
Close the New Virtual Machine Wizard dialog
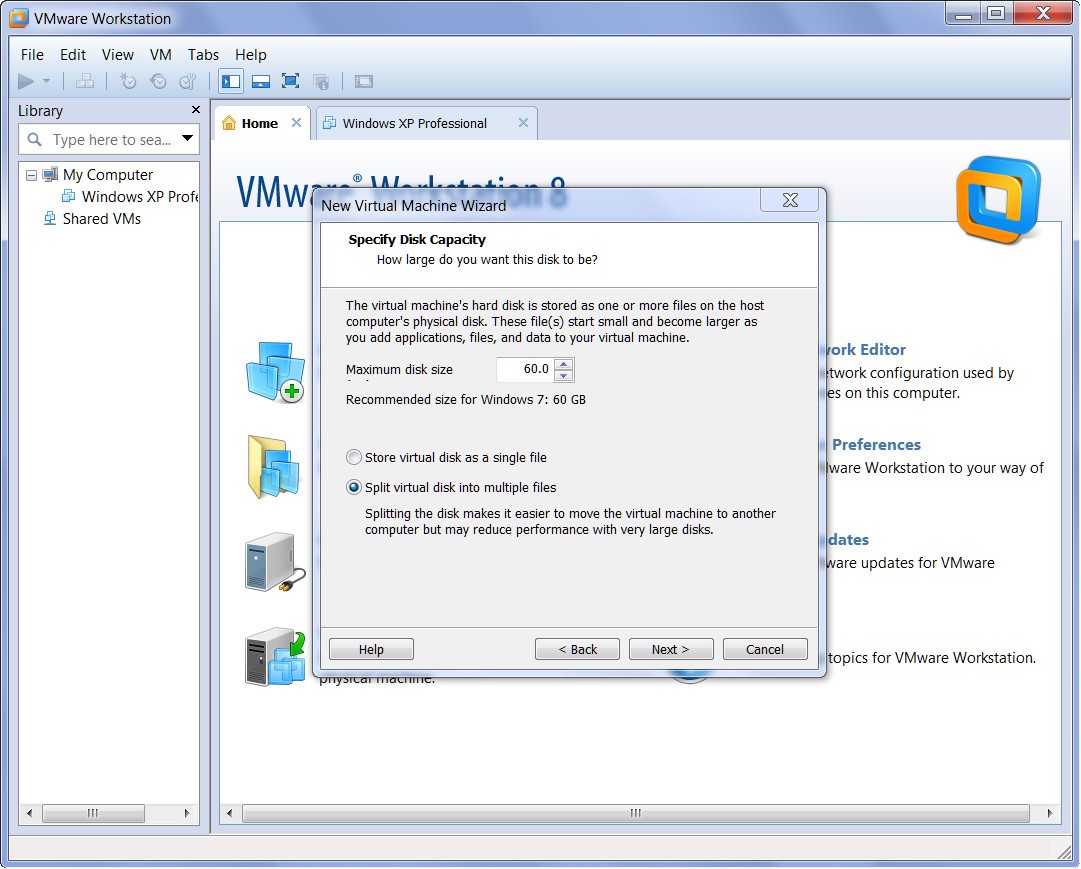790,200
